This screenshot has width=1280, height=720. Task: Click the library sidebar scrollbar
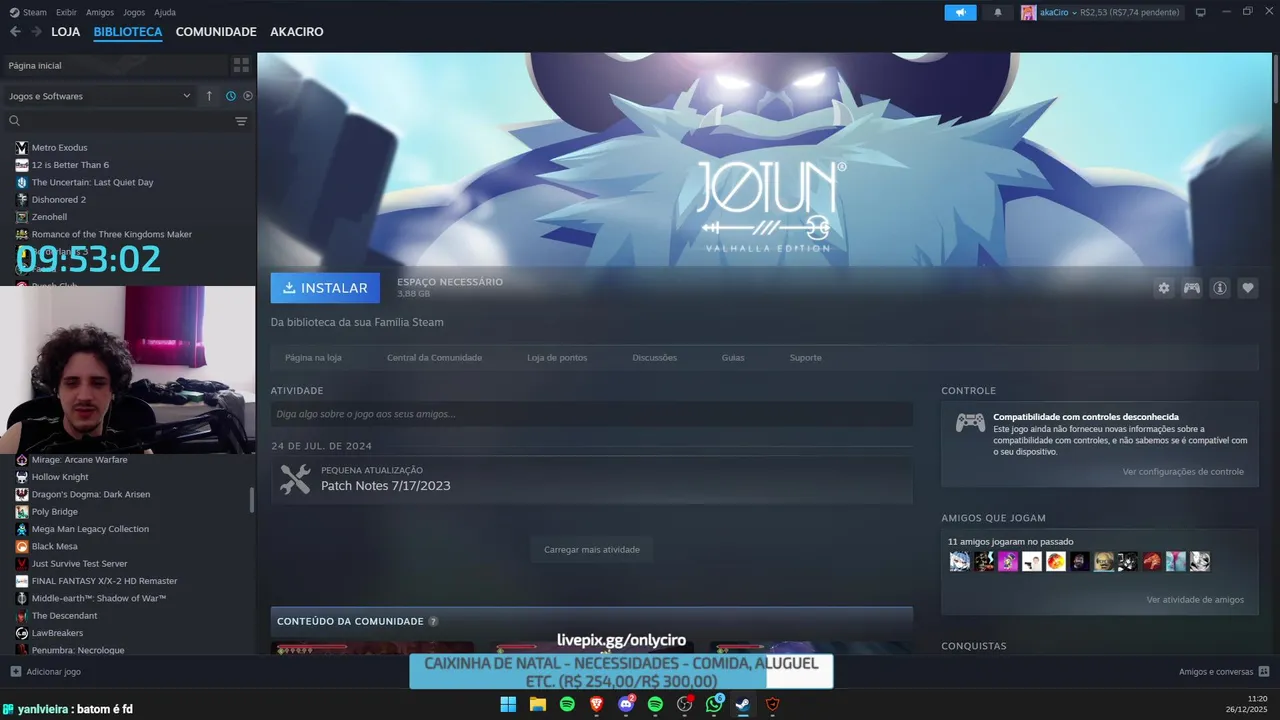(252, 500)
